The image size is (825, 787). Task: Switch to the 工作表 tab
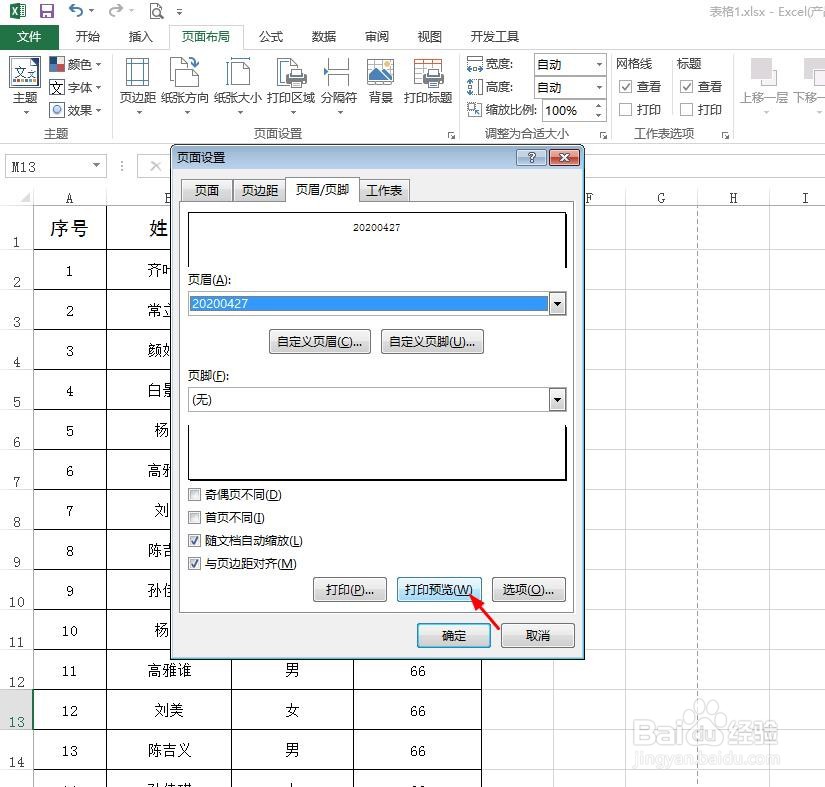pyautogui.click(x=385, y=190)
